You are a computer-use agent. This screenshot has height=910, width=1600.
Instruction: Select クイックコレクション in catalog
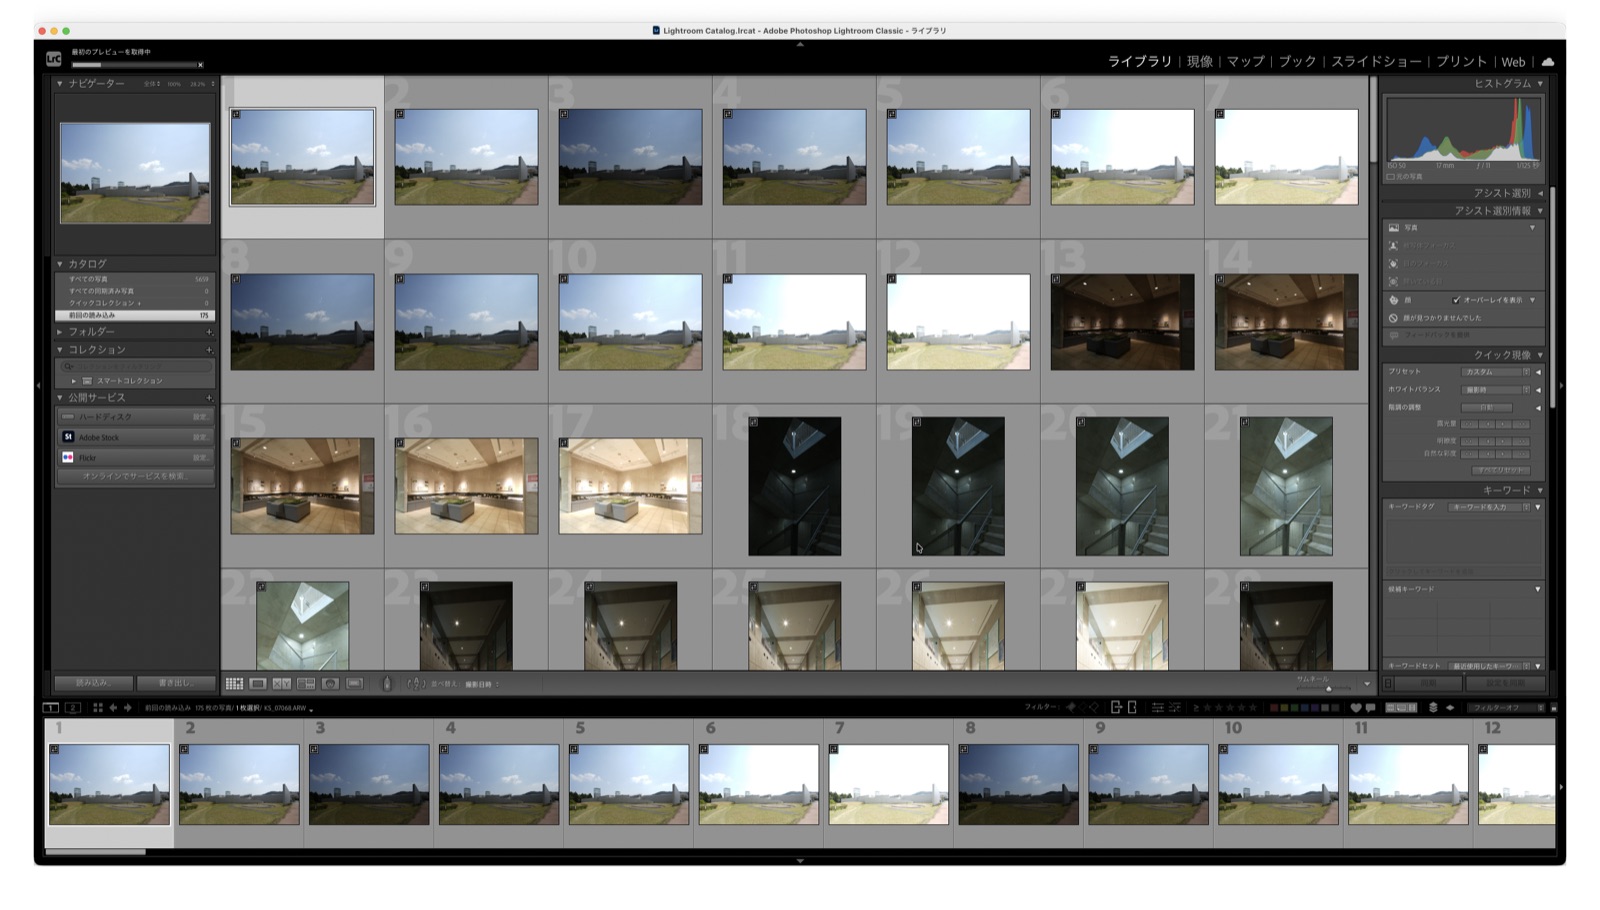pyautogui.click(x=135, y=303)
